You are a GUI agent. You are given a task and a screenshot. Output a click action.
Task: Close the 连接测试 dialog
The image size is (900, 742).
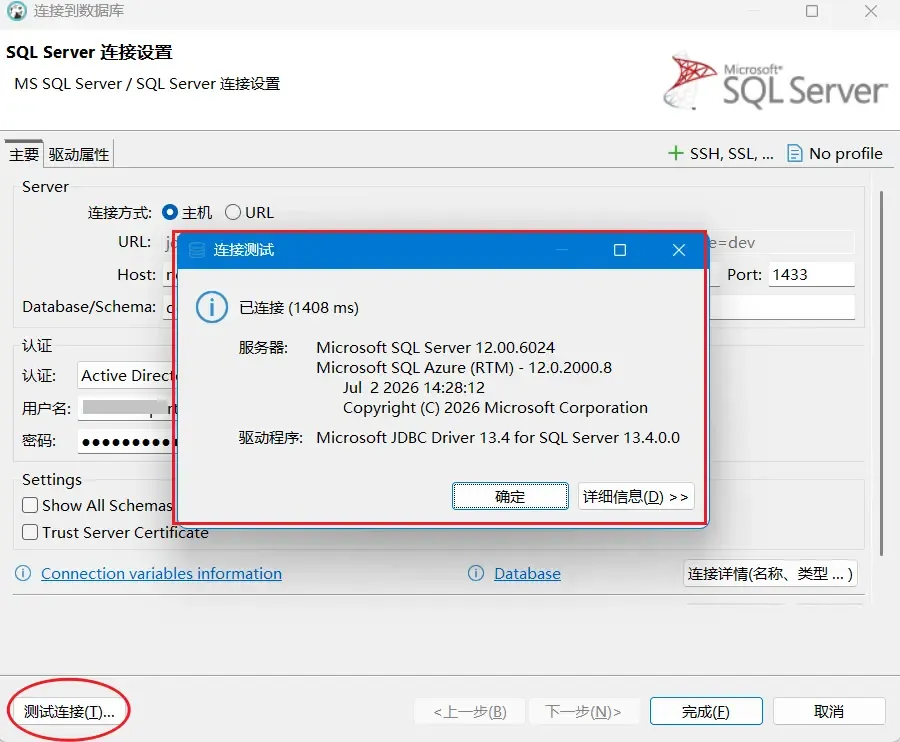pos(678,250)
